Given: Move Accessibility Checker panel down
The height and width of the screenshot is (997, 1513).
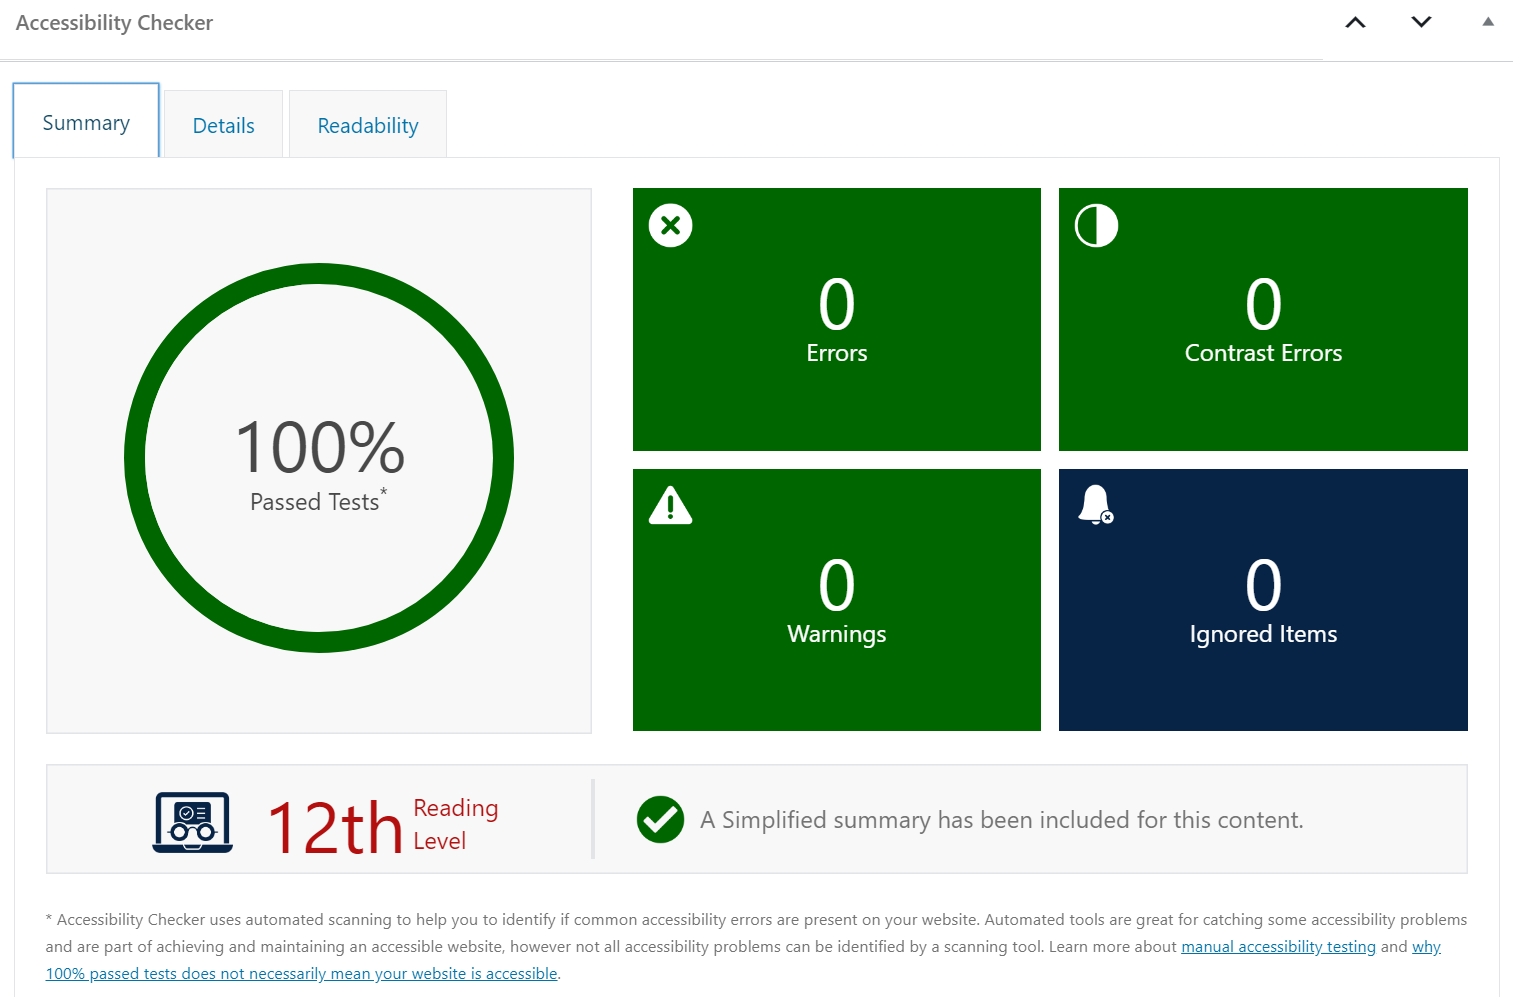Looking at the screenshot, I should click(1421, 23).
